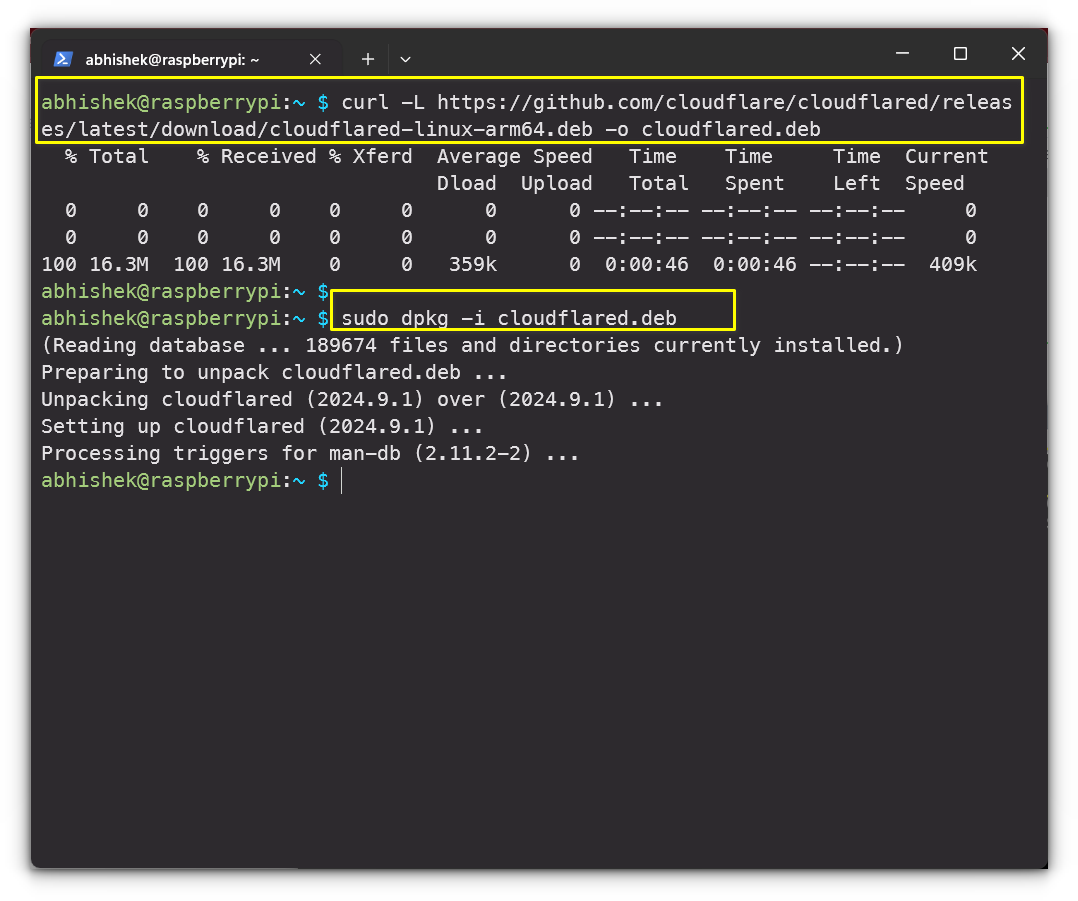Image resolution: width=1078 pixels, height=901 pixels.
Task: Click the word curl in the first command
Action: pos(365,103)
